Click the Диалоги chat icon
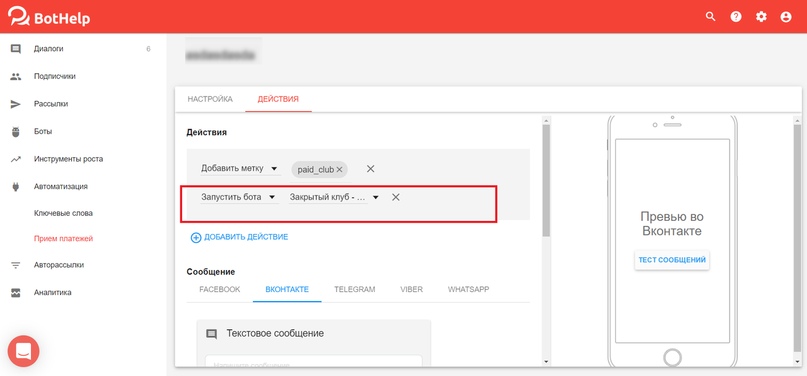 click(x=16, y=49)
